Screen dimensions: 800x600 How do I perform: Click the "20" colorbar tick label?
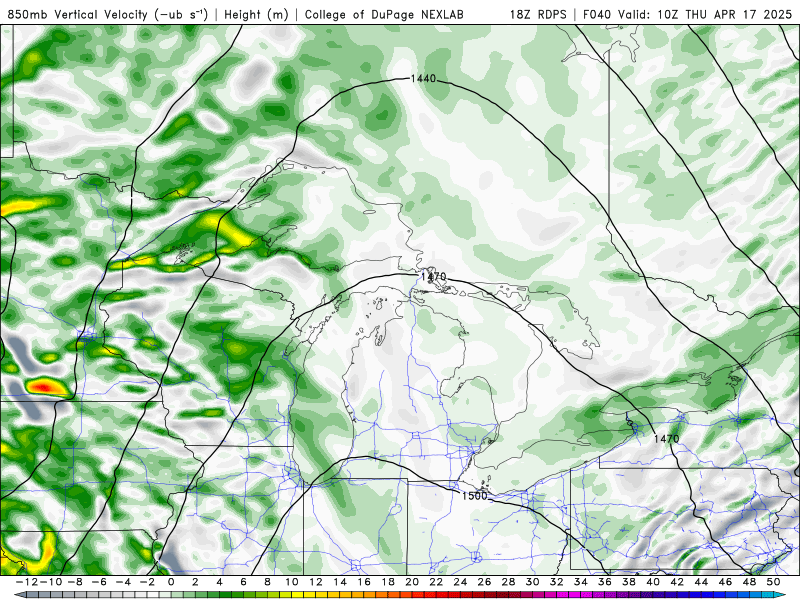point(412,582)
